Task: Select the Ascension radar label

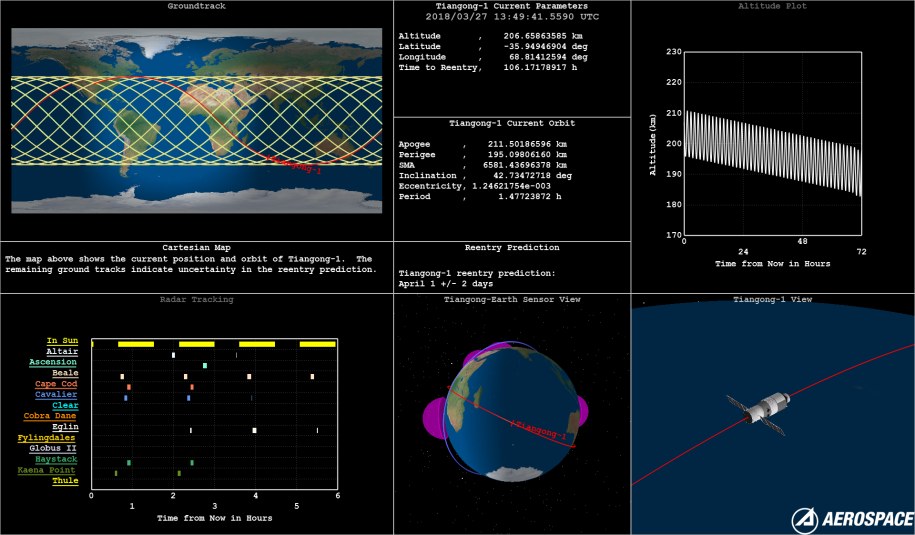Action: pyautogui.click(x=53, y=362)
